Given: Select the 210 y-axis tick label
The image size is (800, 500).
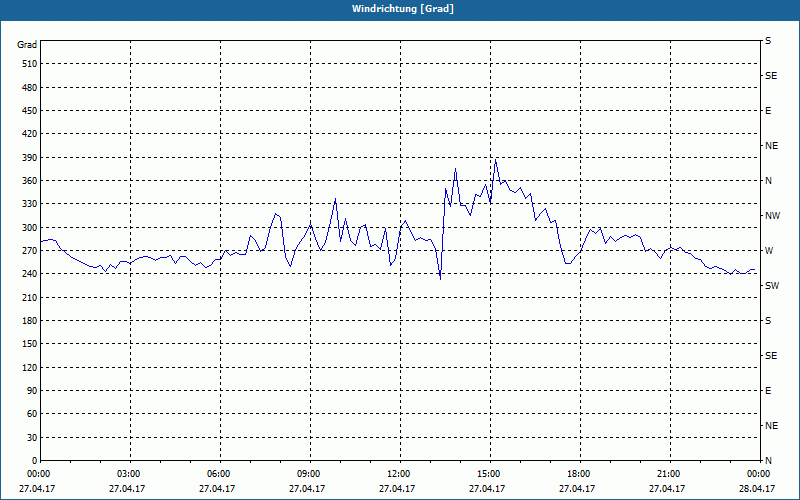Looking at the screenshot, I should (x=30, y=297).
